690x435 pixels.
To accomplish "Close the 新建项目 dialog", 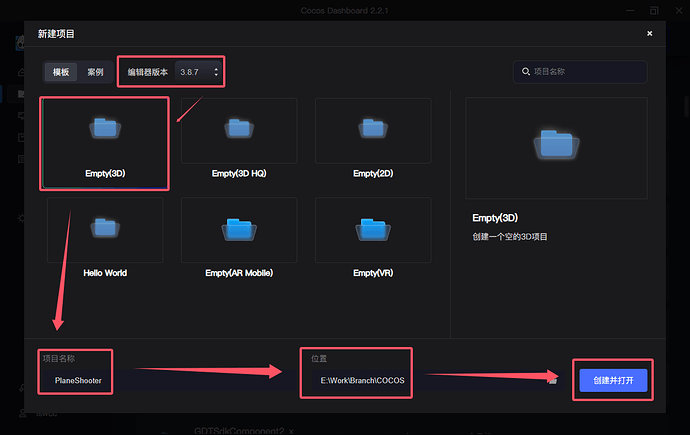I will coord(650,33).
